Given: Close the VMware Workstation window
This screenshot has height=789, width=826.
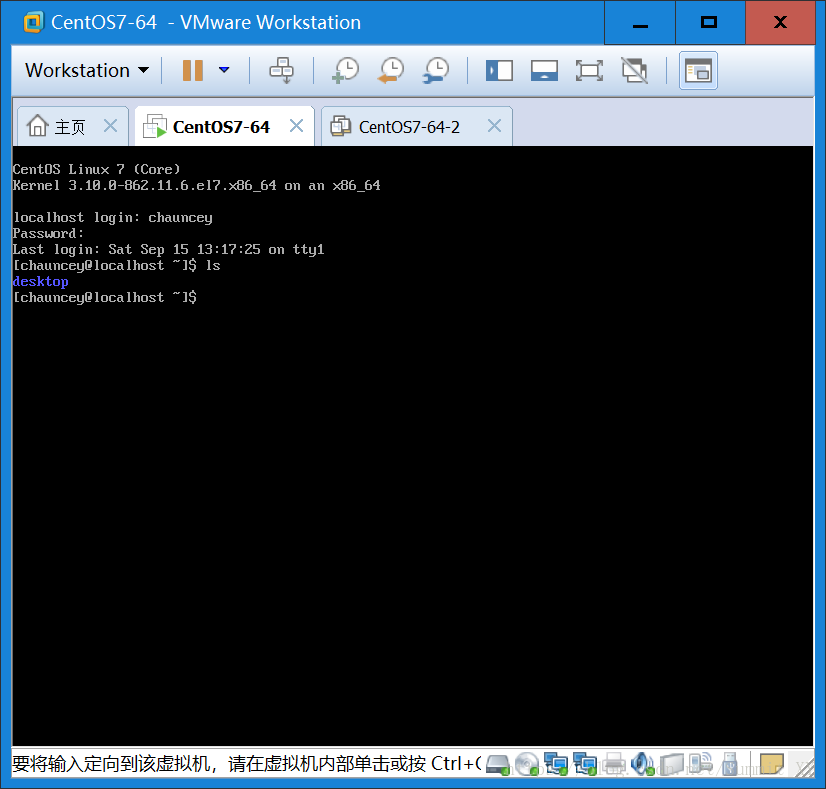Looking at the screenshot, I should click(780, 23).
